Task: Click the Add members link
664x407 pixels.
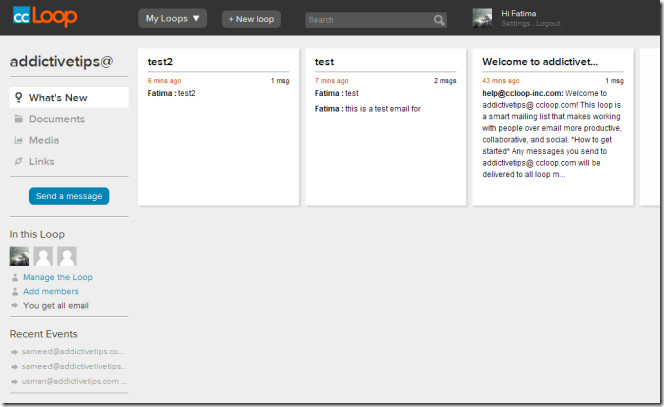Action: 51,291
